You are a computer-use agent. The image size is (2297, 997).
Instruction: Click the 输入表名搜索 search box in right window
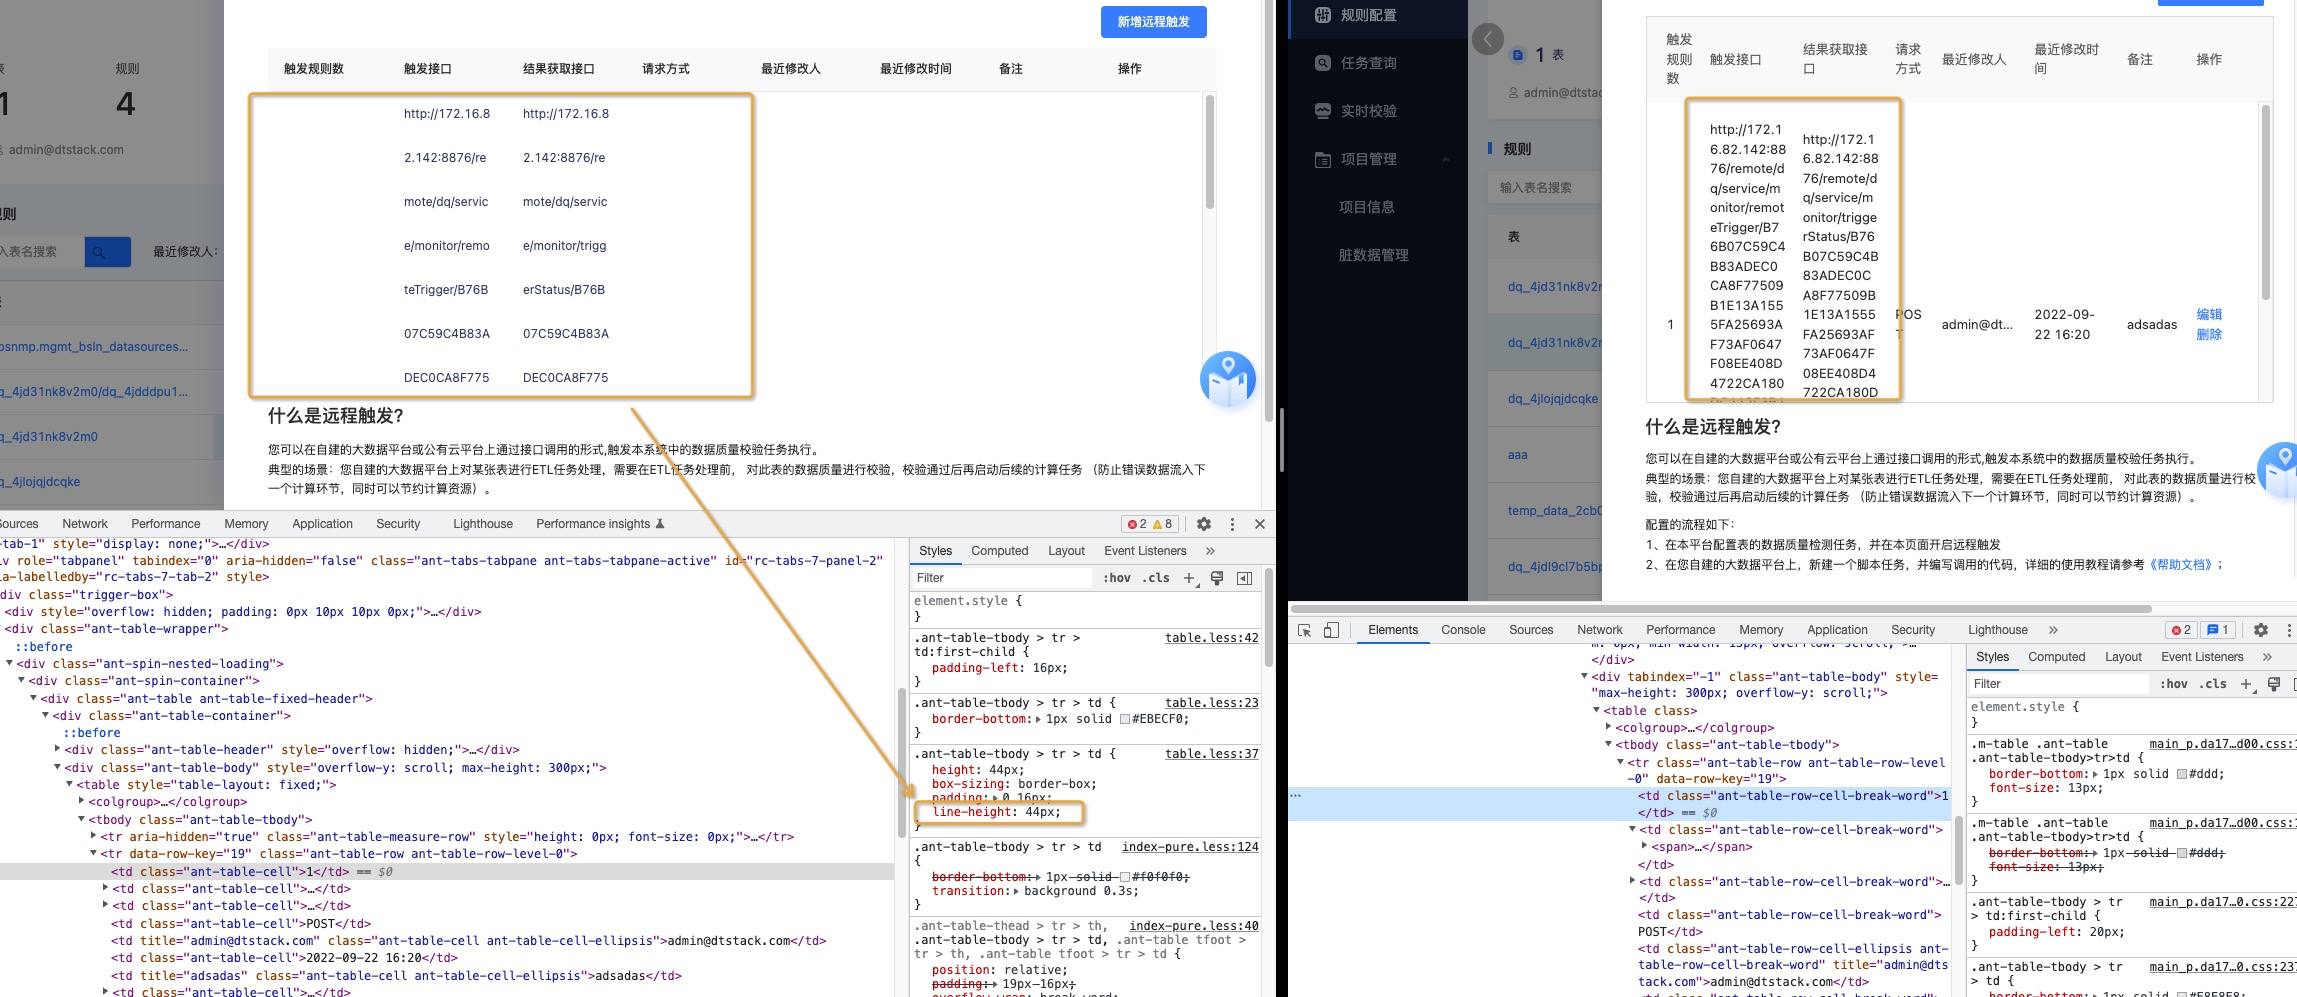[1545, 188]
